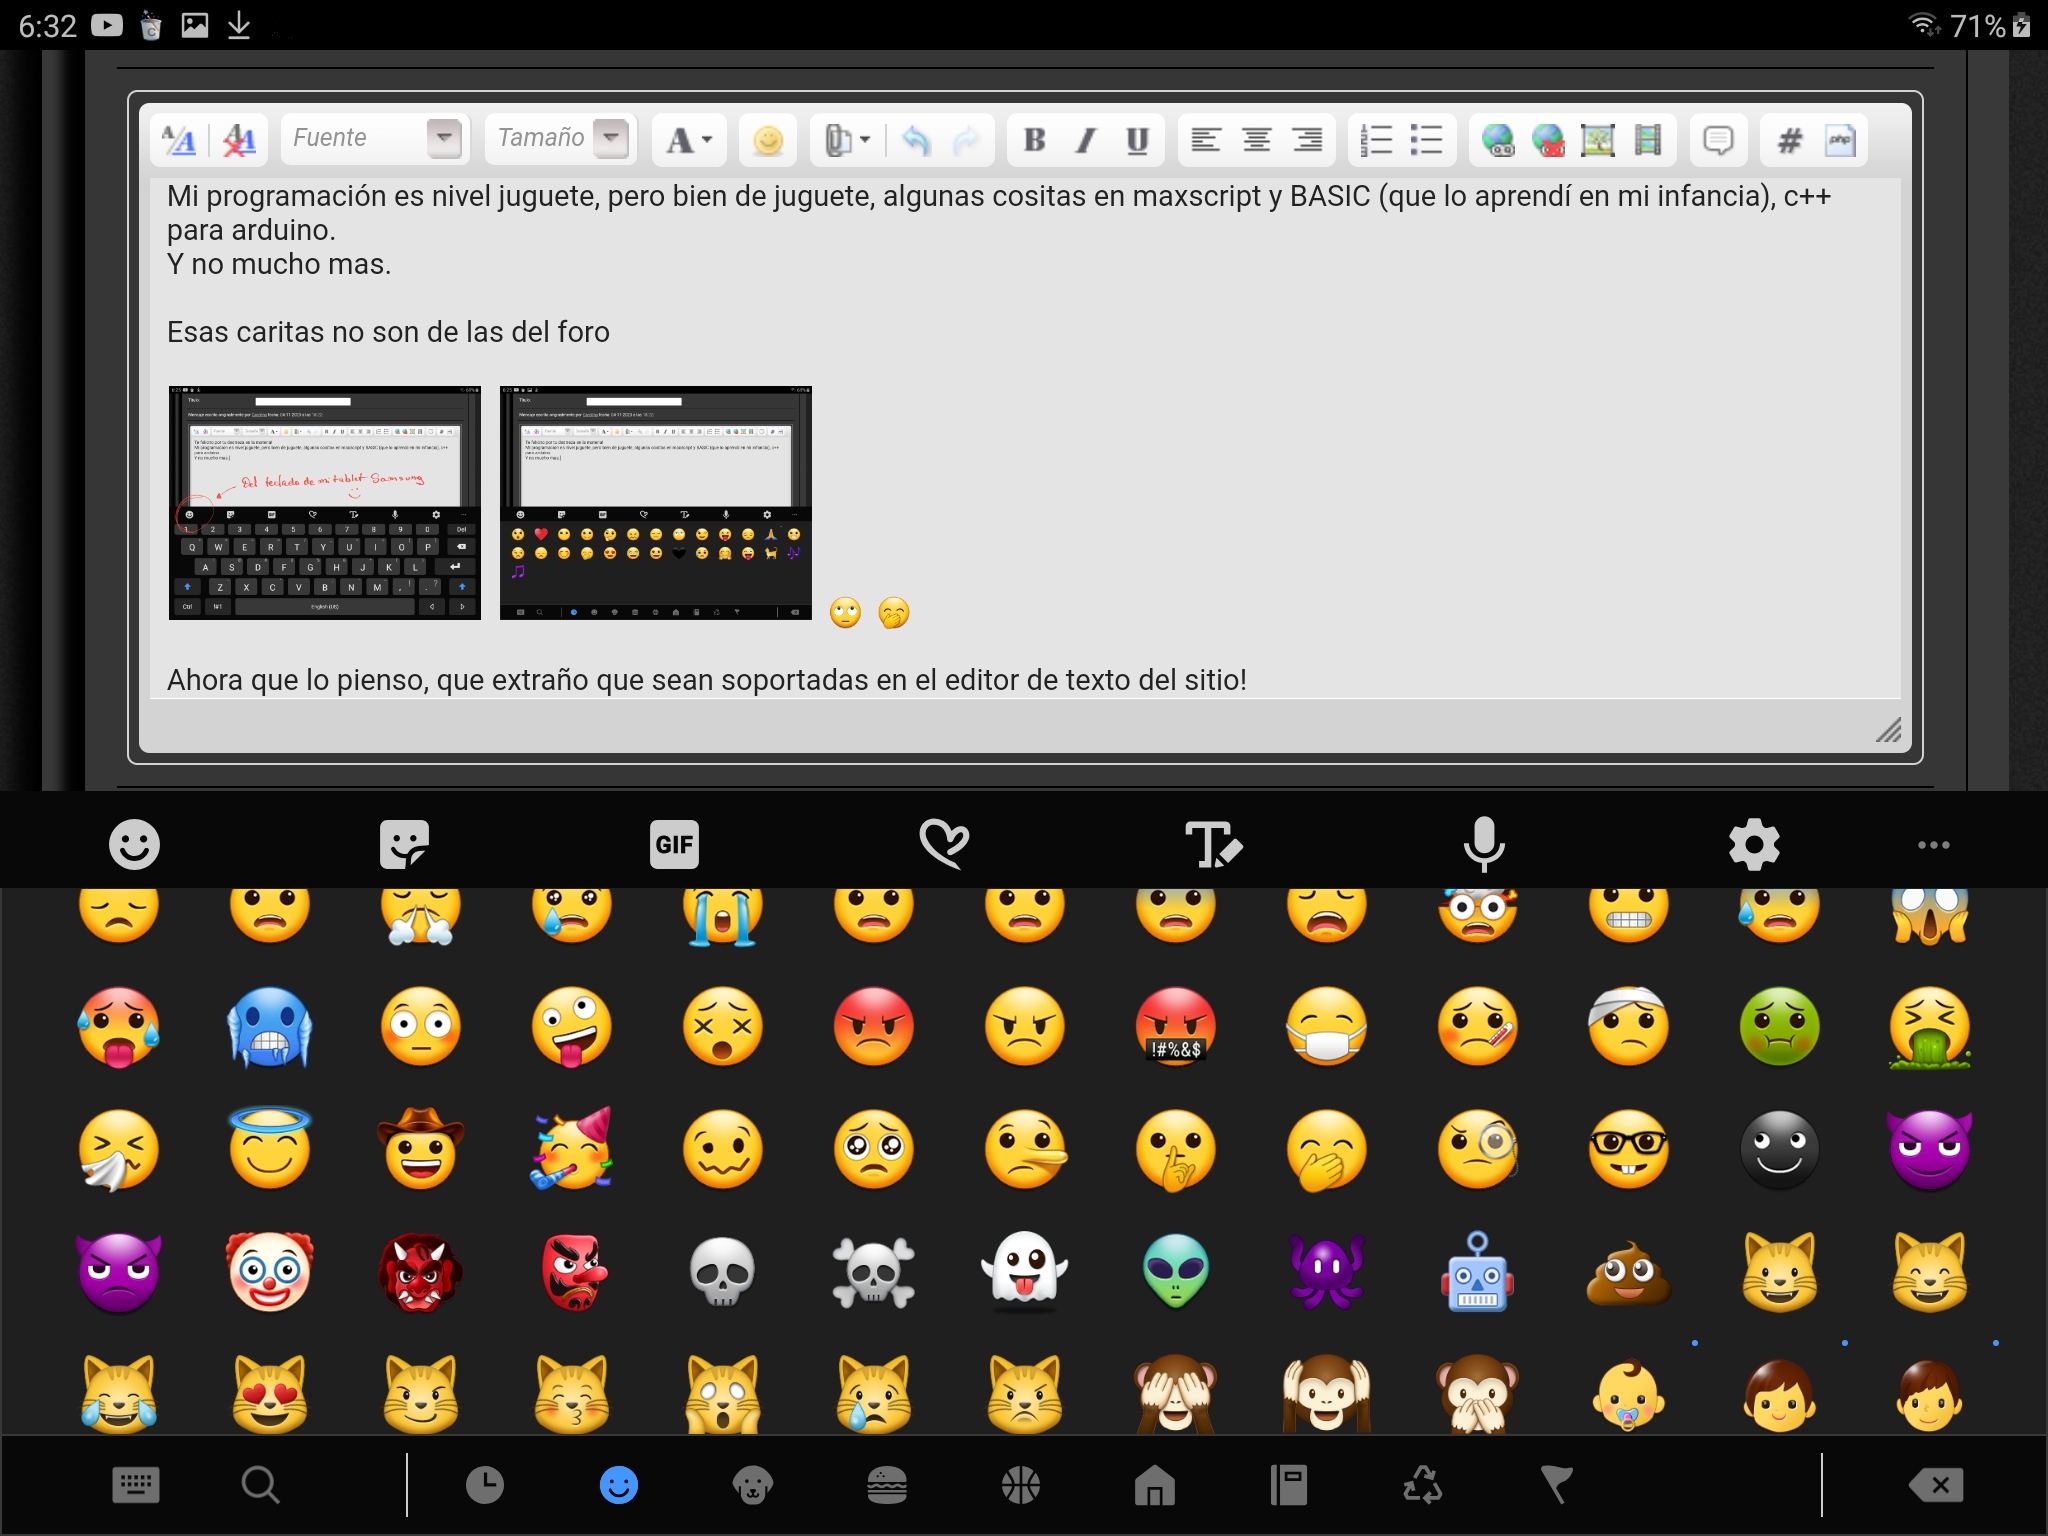Switch back to the ABC keyboard
Image resolution: width=2048 pixels, height=1536 pixels.
coord(136,1485)
